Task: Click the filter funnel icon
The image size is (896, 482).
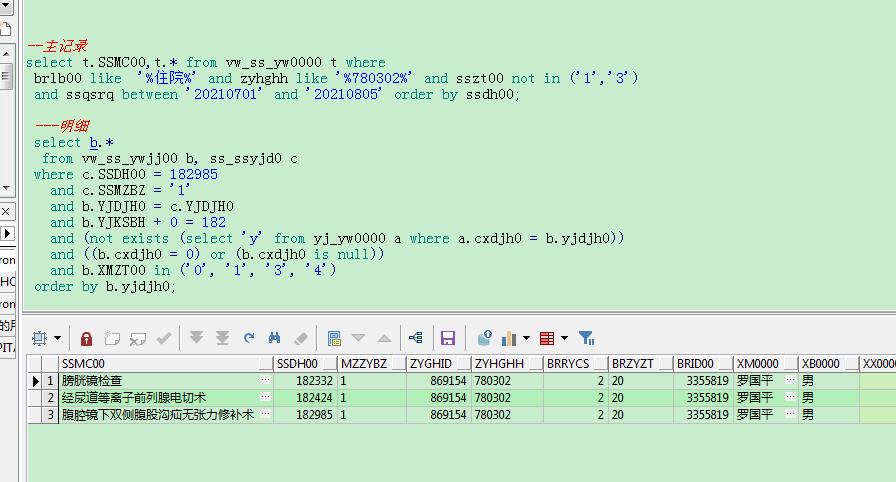Action: click(x=587, y=338)
